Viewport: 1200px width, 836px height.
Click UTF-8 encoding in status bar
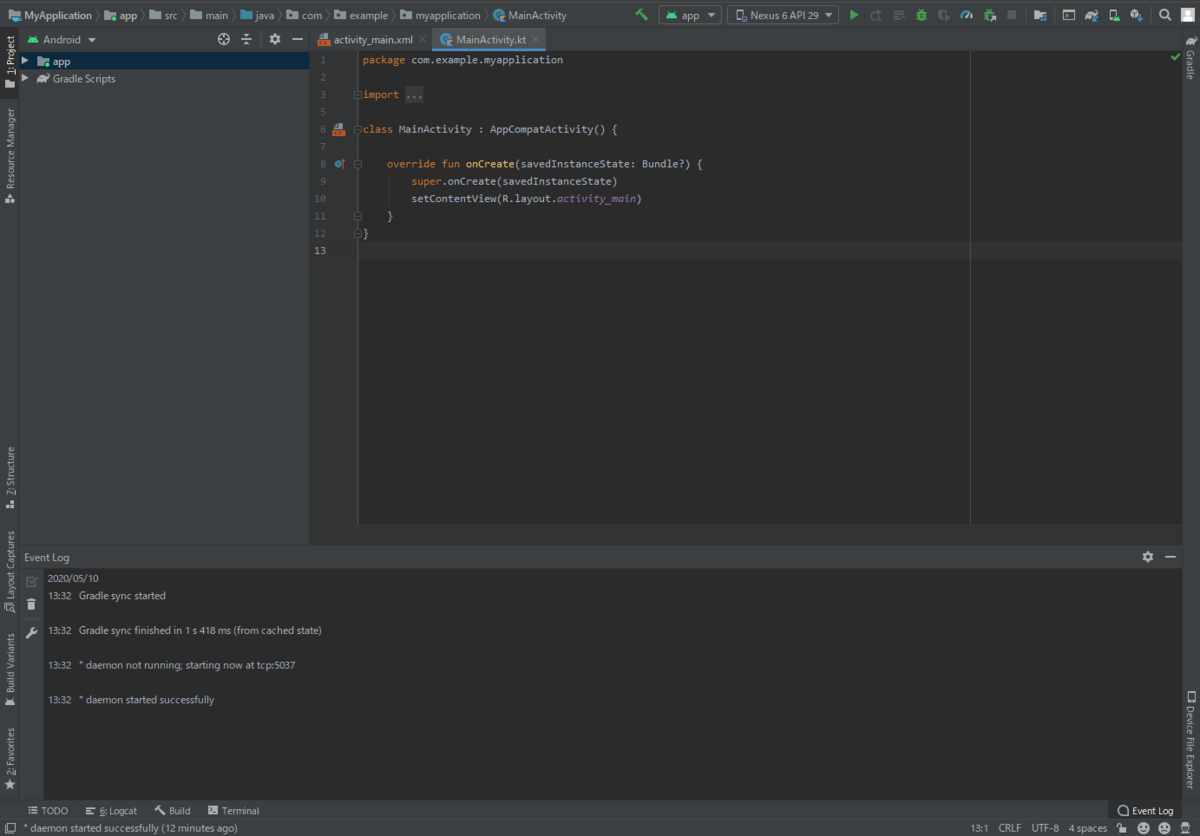[1044, 828]
